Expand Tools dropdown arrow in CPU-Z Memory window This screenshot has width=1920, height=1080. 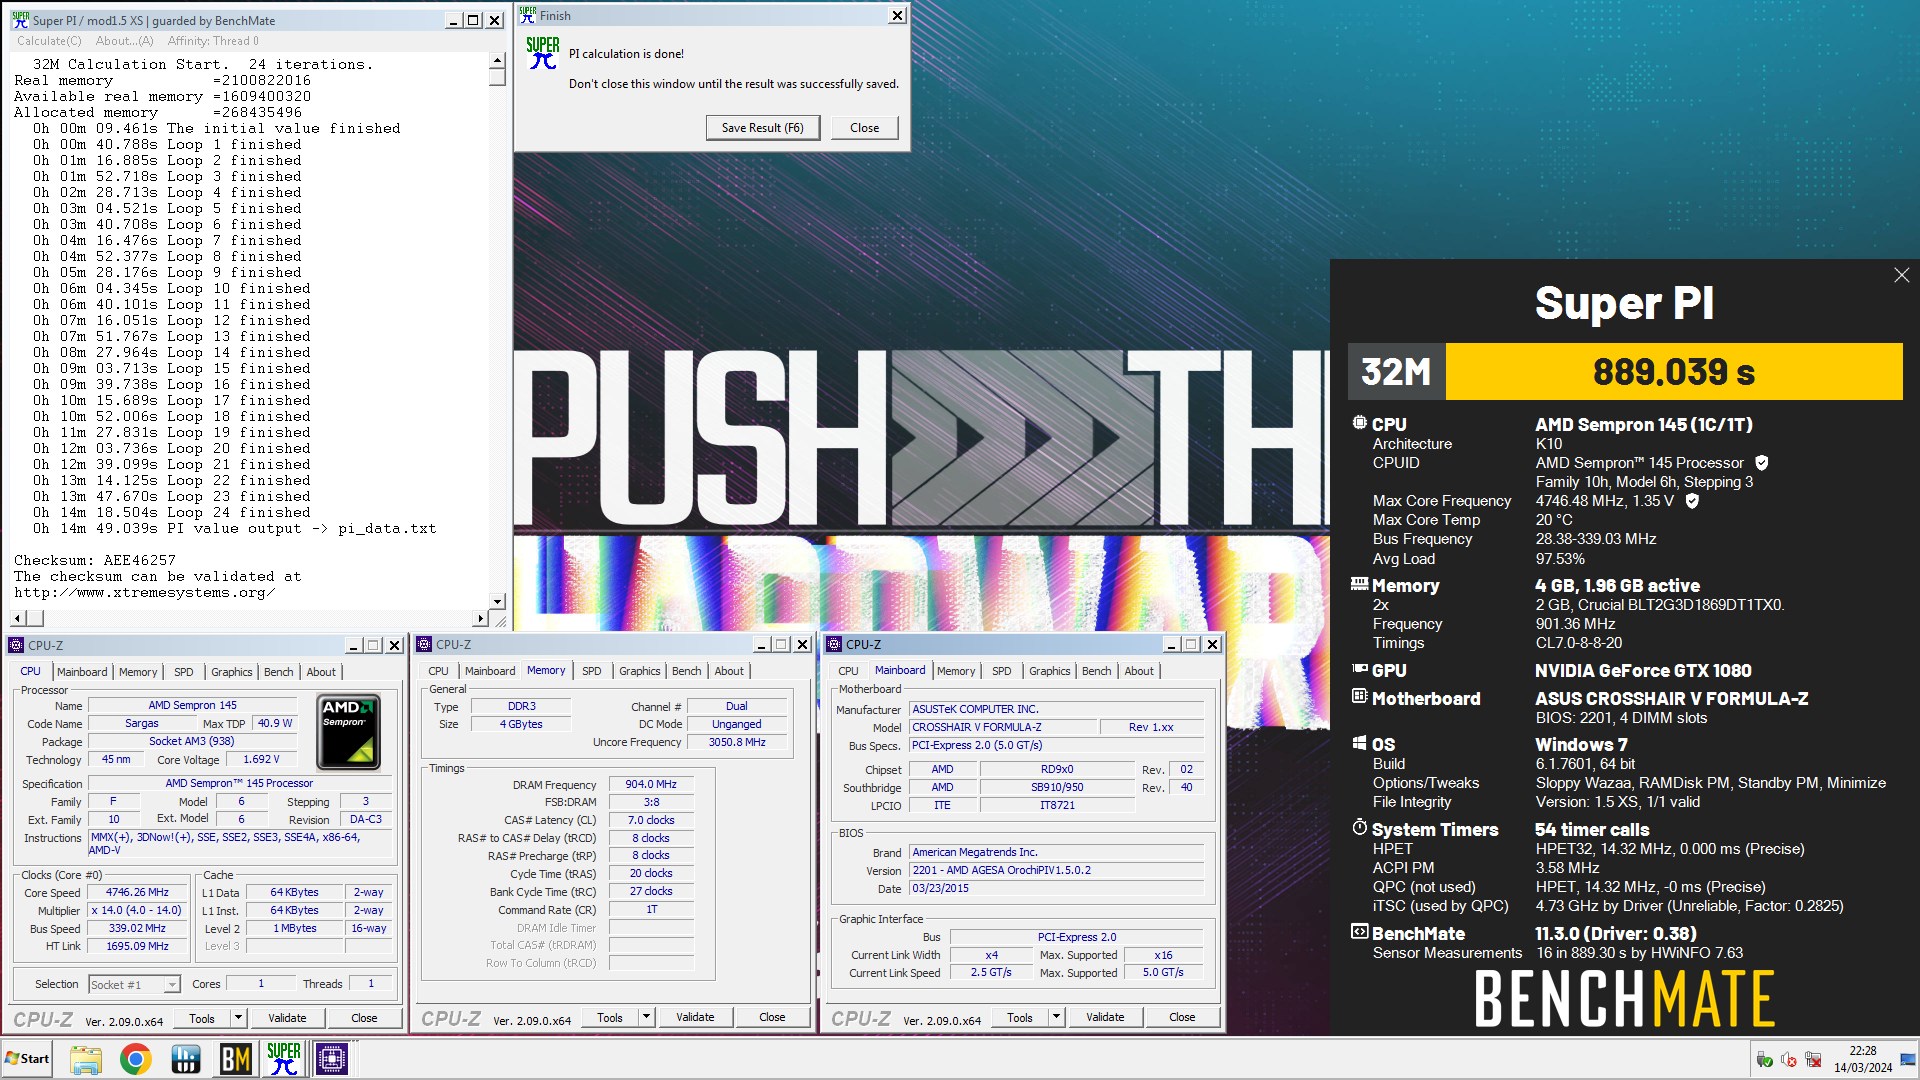(x=646, y=1017)
